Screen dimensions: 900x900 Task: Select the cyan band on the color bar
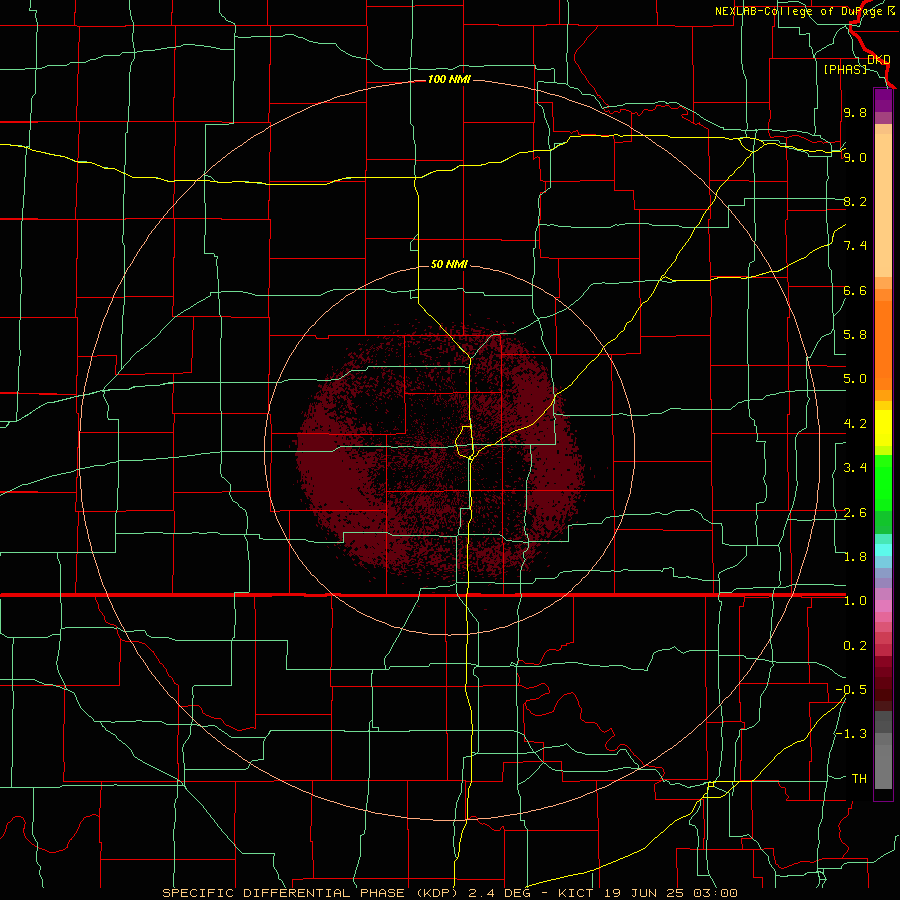tap(883, 550)
